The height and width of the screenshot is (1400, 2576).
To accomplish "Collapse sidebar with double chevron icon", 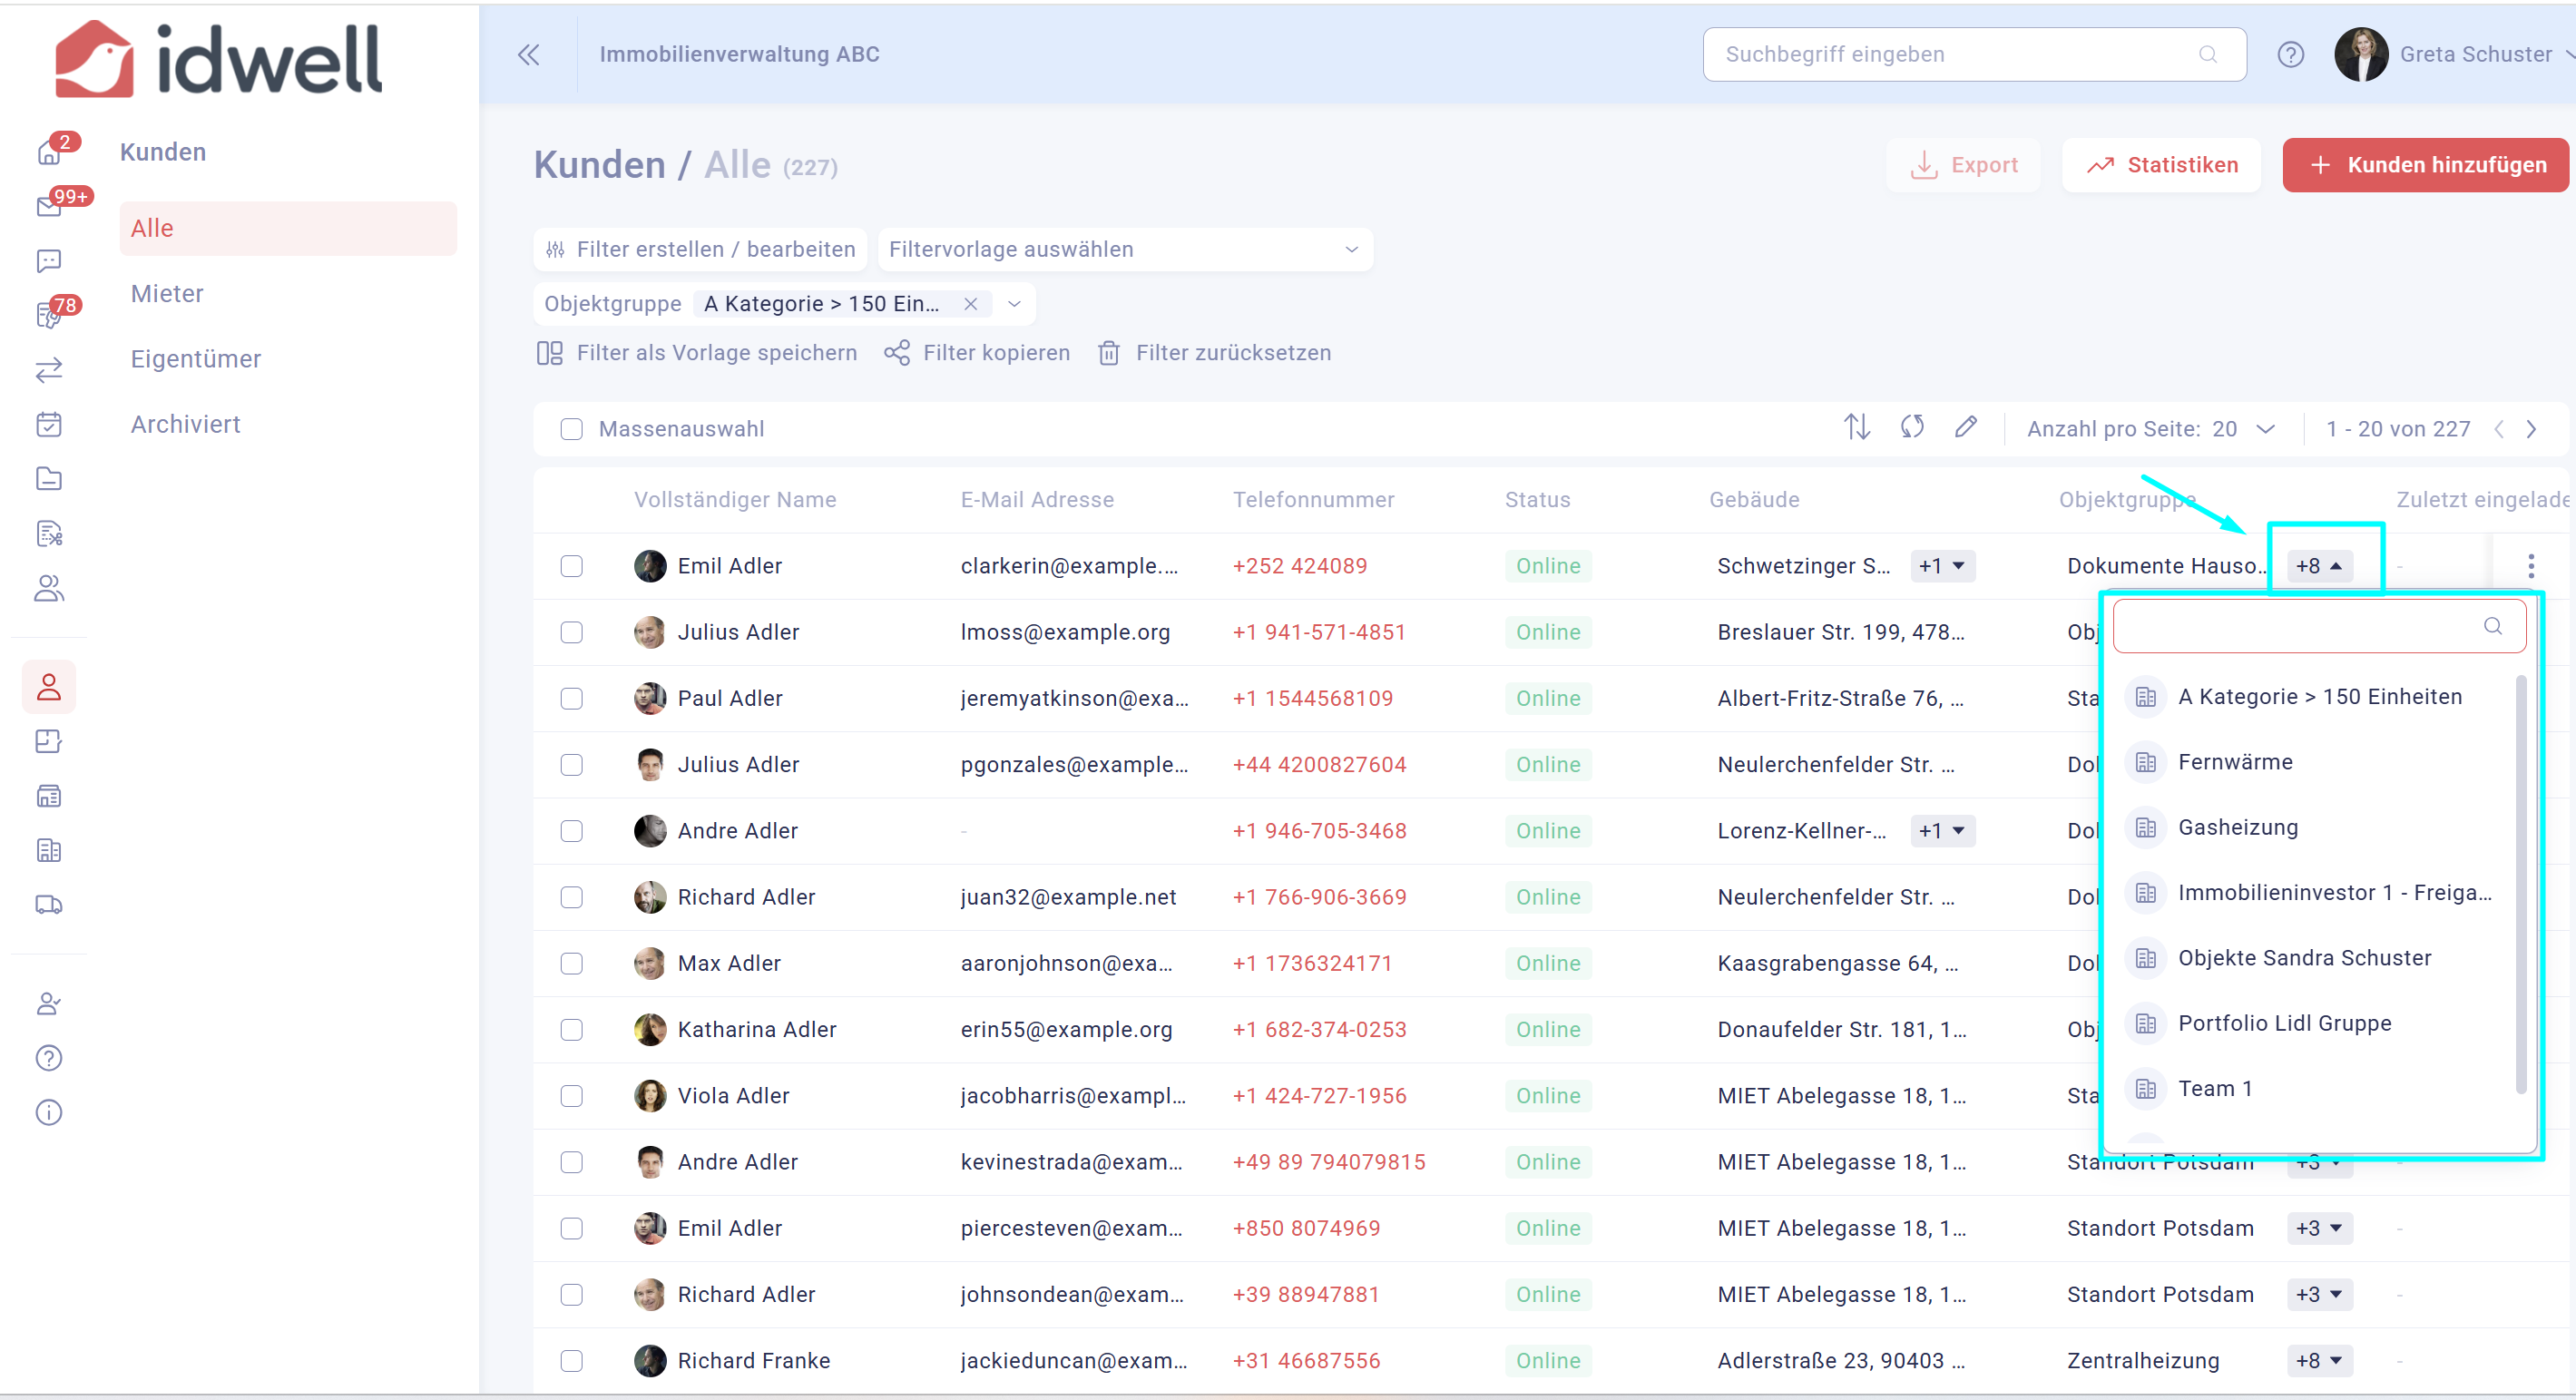I will [x=528, y=54].
